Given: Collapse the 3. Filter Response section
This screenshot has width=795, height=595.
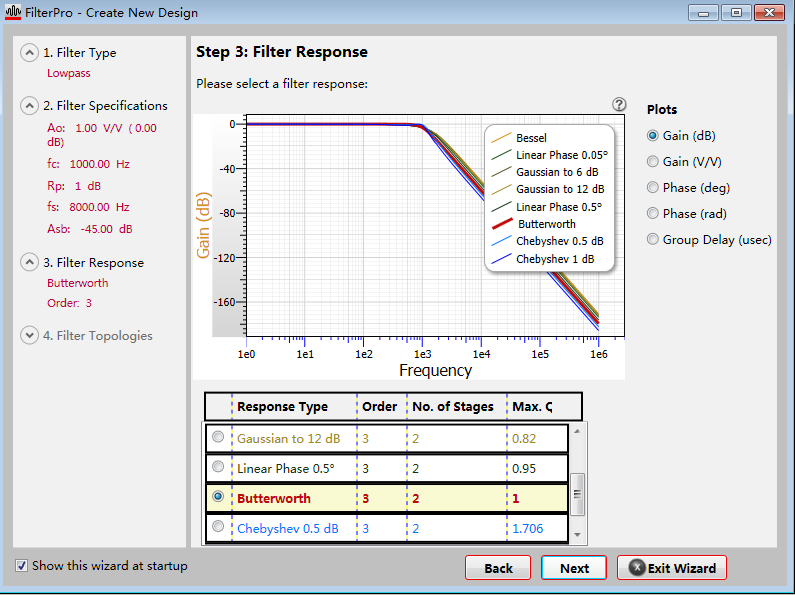Looking at the screenshot, I should click(x=29, y=263).
